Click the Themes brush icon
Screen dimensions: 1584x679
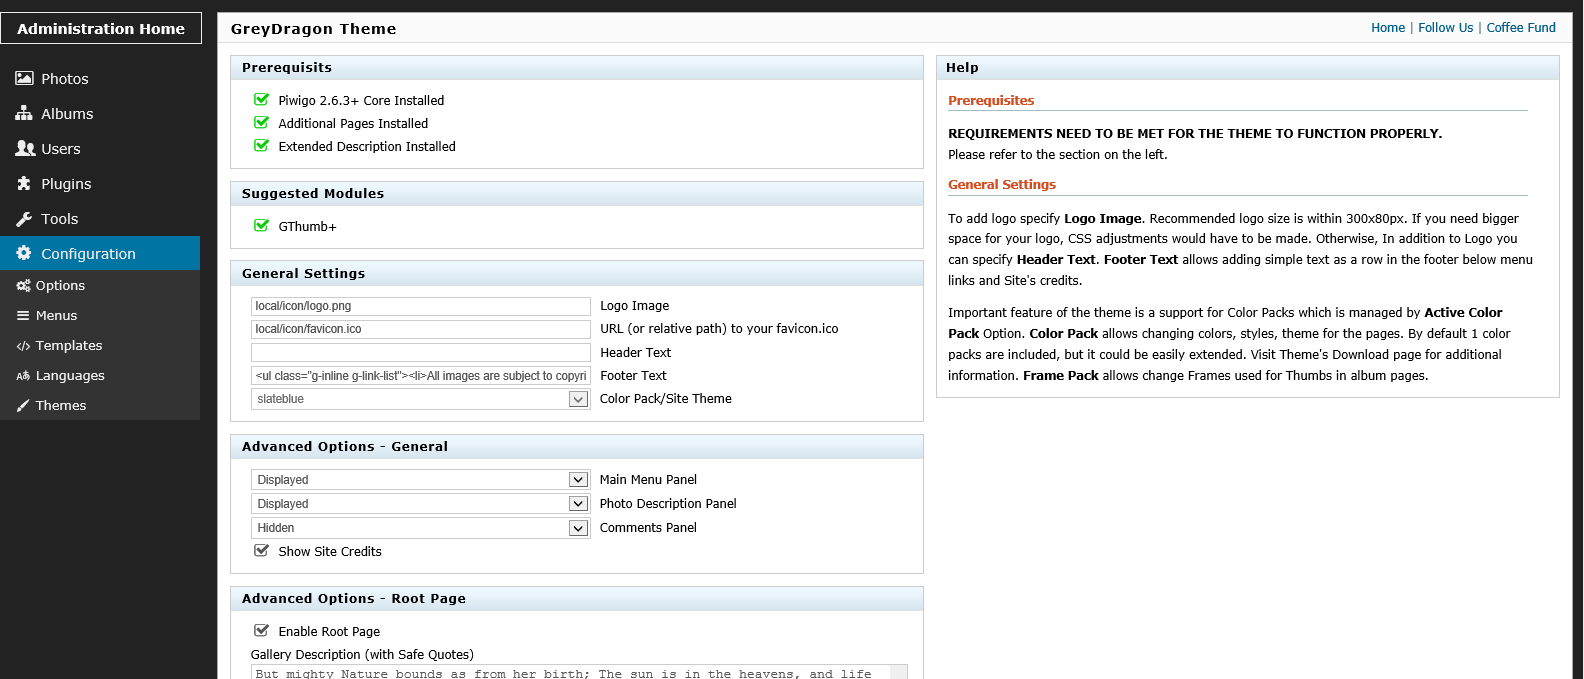(23, 405)
